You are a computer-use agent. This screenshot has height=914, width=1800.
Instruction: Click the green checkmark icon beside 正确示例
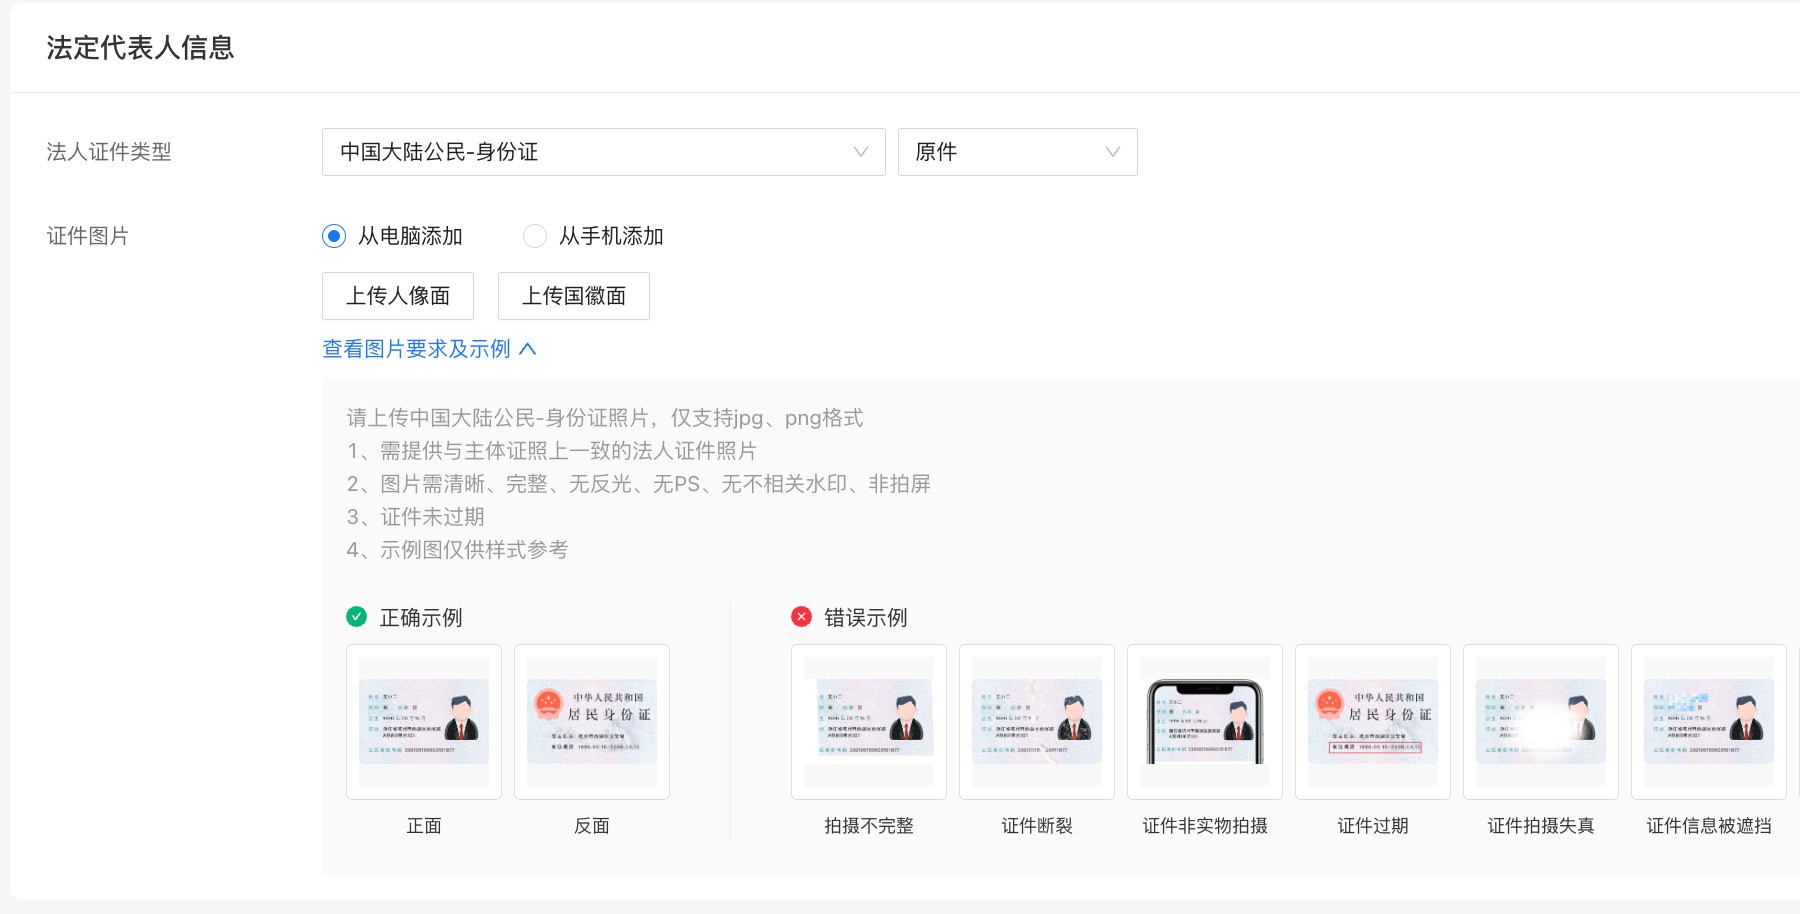[x=356, y=617]
